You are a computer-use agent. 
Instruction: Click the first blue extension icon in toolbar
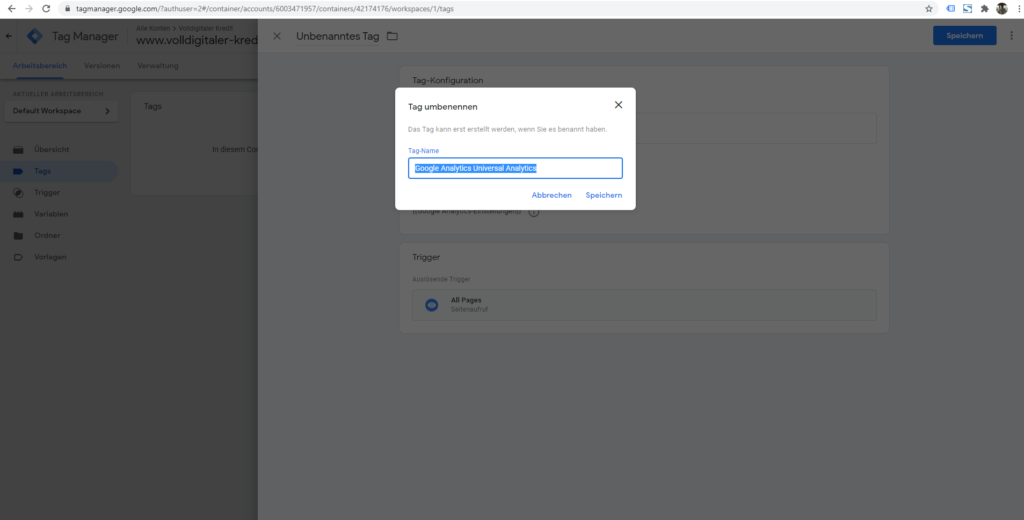(x=951, y=8)
